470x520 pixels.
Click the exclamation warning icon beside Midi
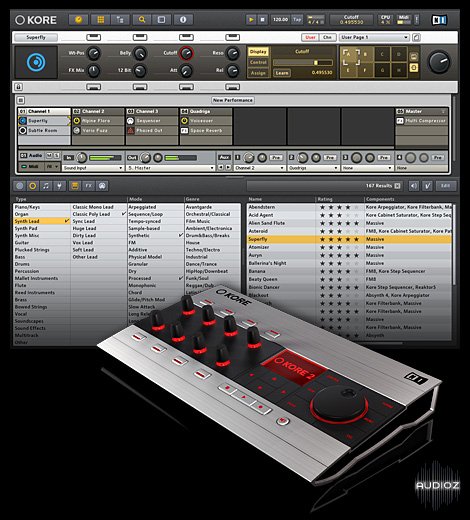click(417, 20)
